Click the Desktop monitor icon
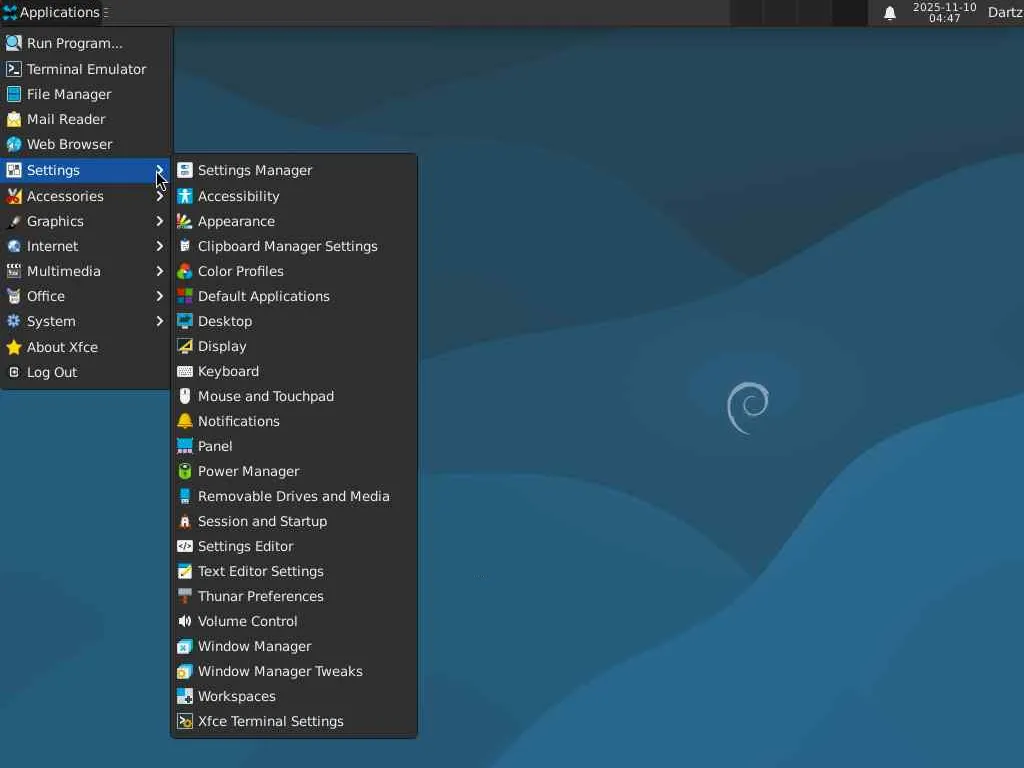Screen dimensions: 1024x768 pos(185,321)
